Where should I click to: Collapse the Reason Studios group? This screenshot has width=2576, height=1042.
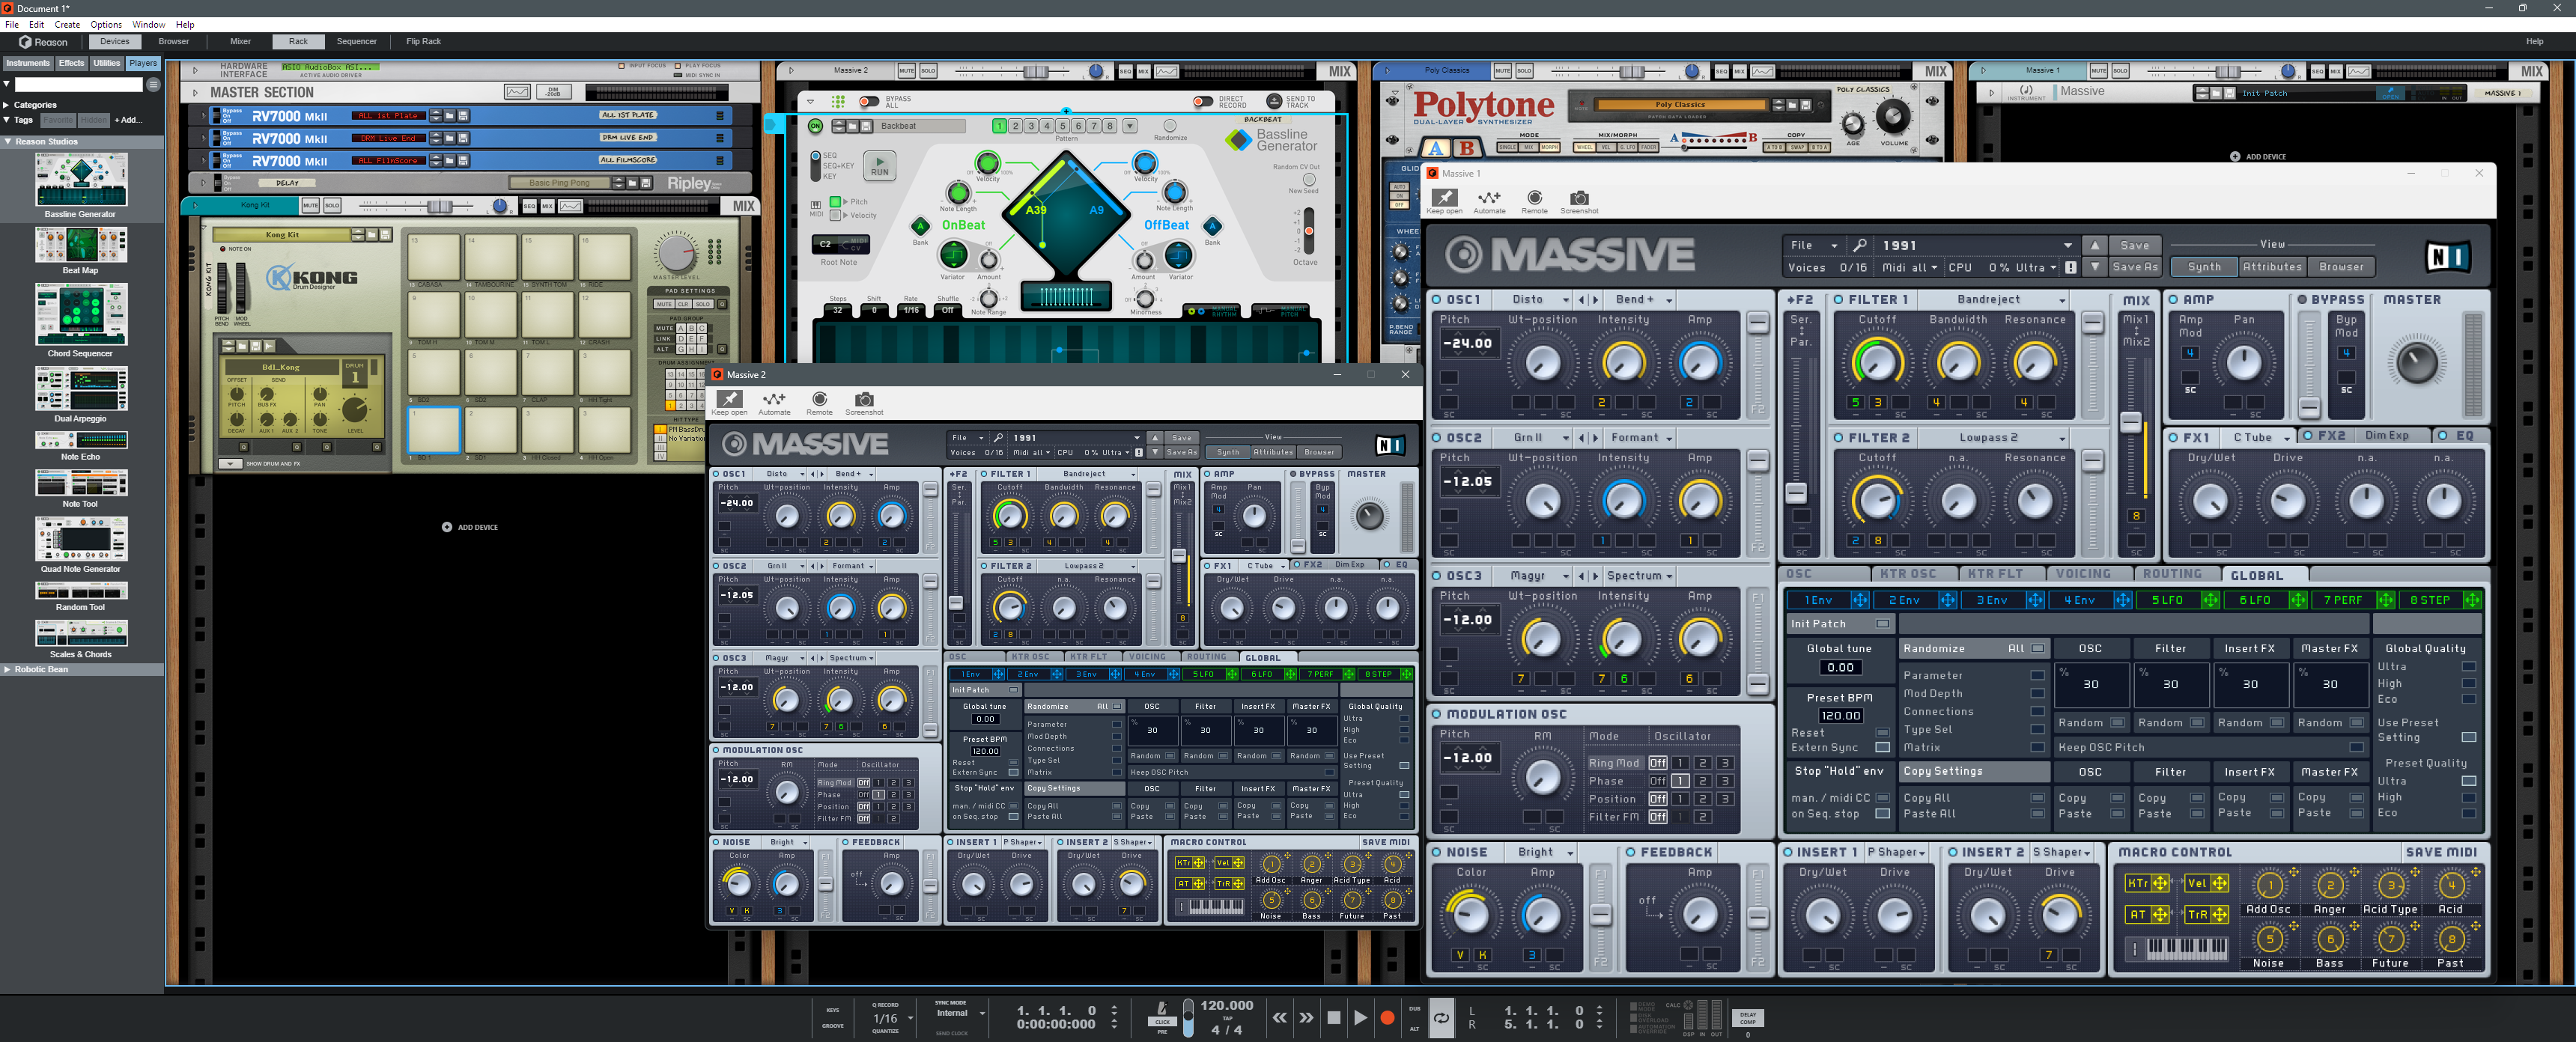click(7, 142)
